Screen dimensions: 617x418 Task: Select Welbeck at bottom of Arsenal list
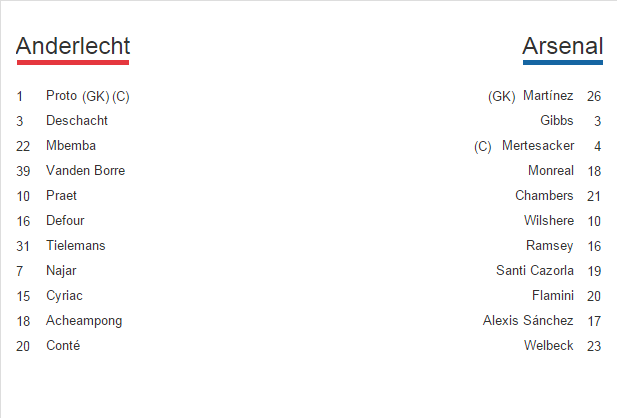coord(548,346)
